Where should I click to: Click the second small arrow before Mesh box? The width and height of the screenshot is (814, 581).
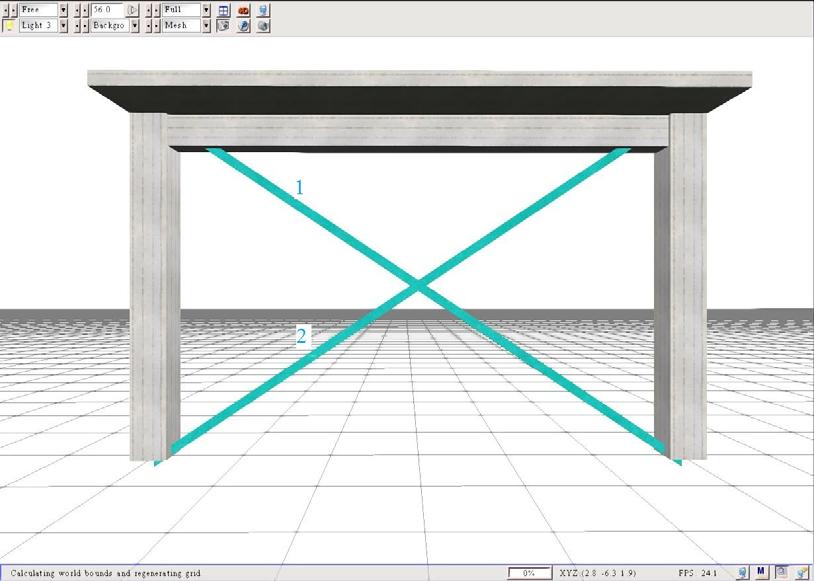pyautogui.click(x=156, y=25)
